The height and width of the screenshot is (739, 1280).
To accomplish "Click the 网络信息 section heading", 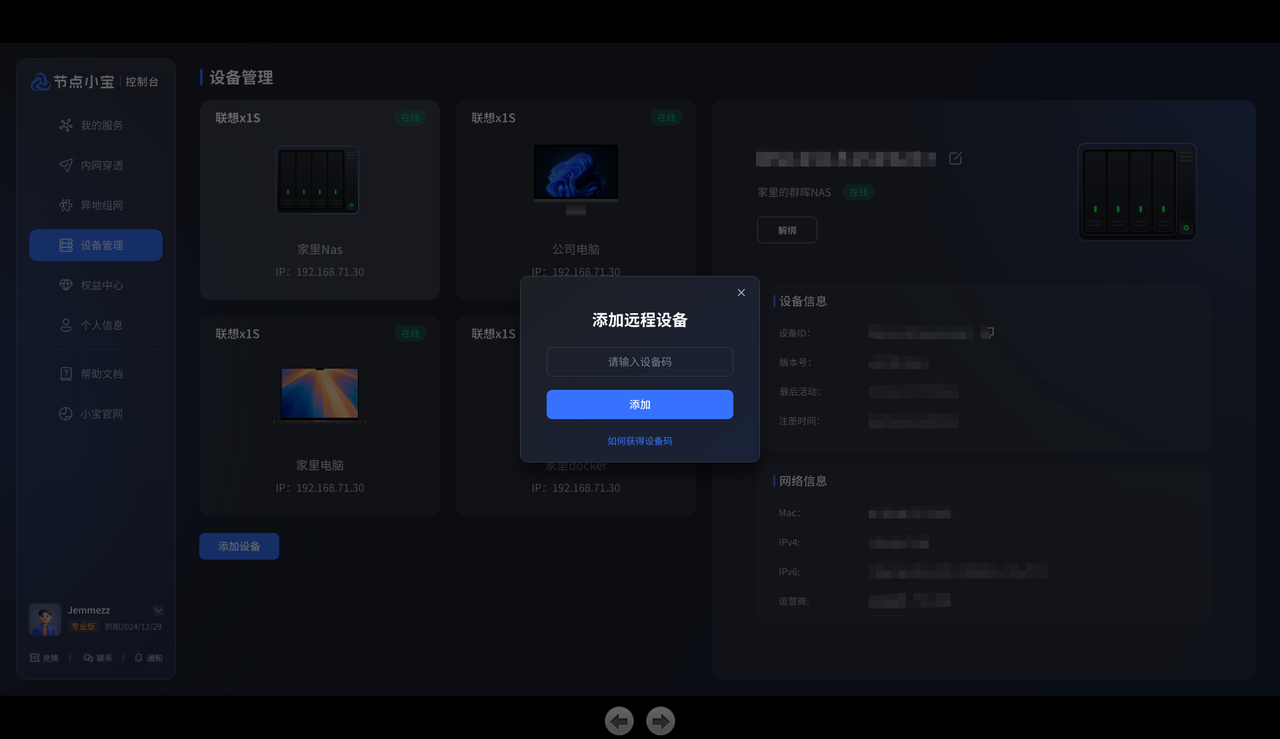I will pos(803,481).
